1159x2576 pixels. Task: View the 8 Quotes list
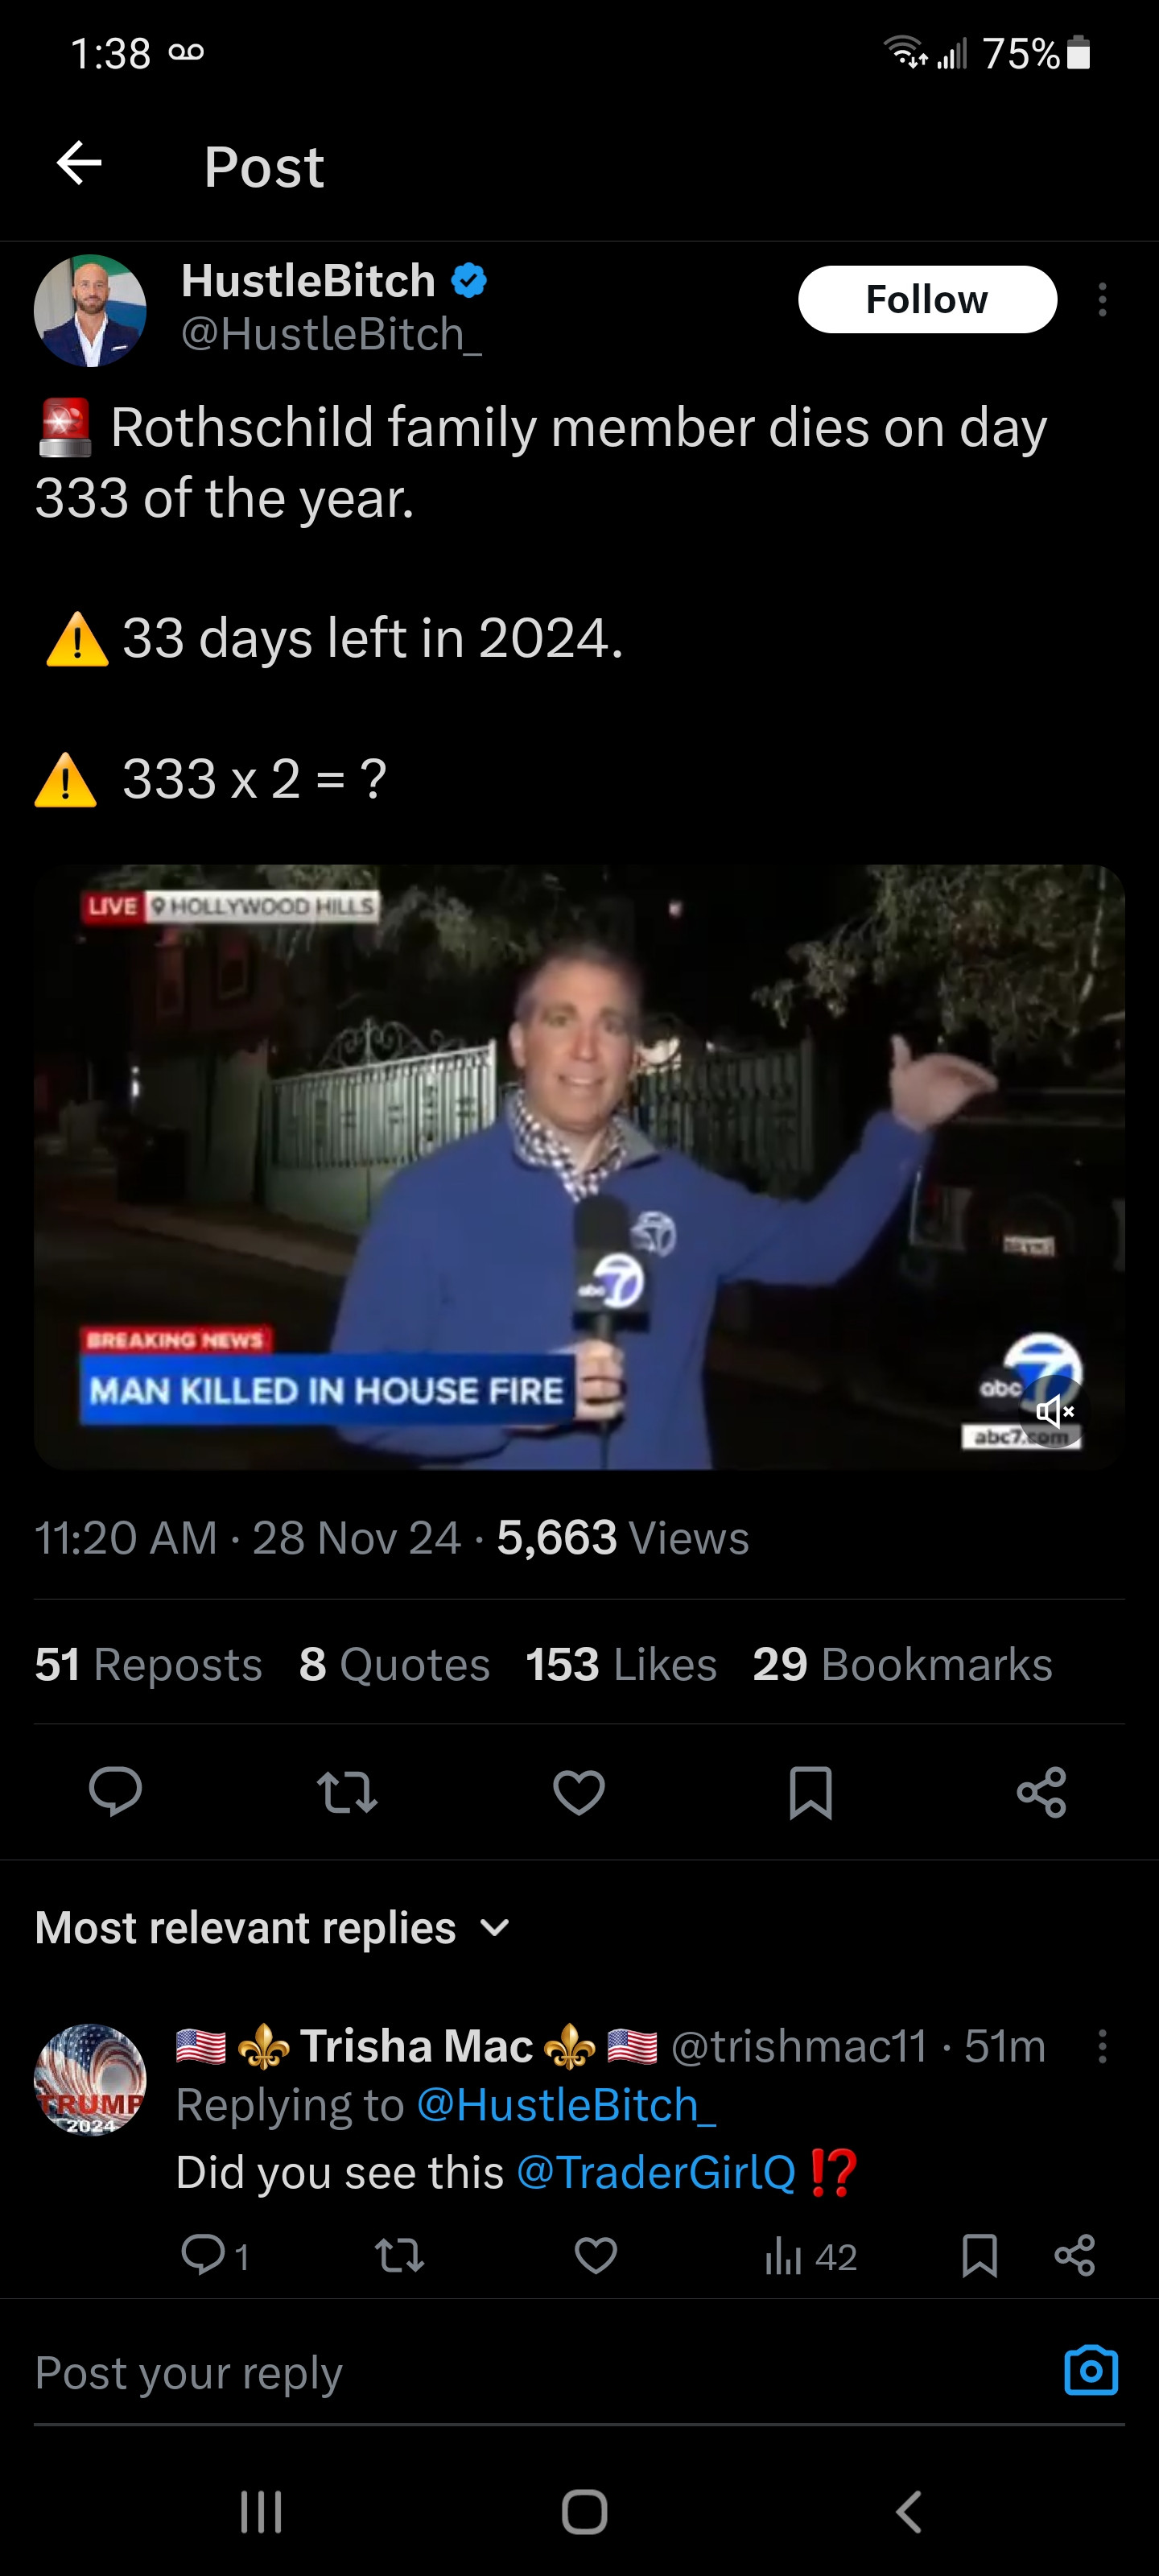[394, 1665]
